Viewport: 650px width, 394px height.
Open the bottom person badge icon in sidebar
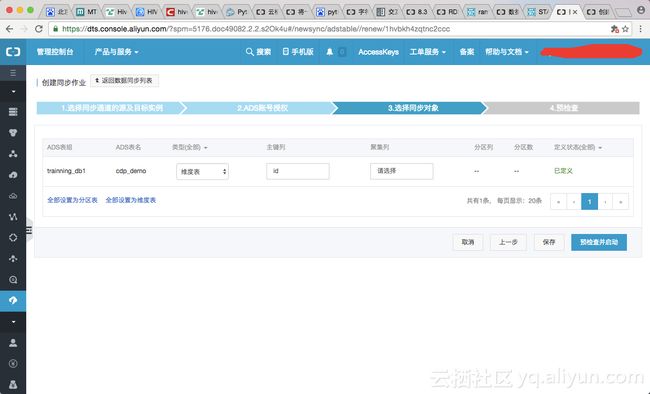click(x=13, y=384)
